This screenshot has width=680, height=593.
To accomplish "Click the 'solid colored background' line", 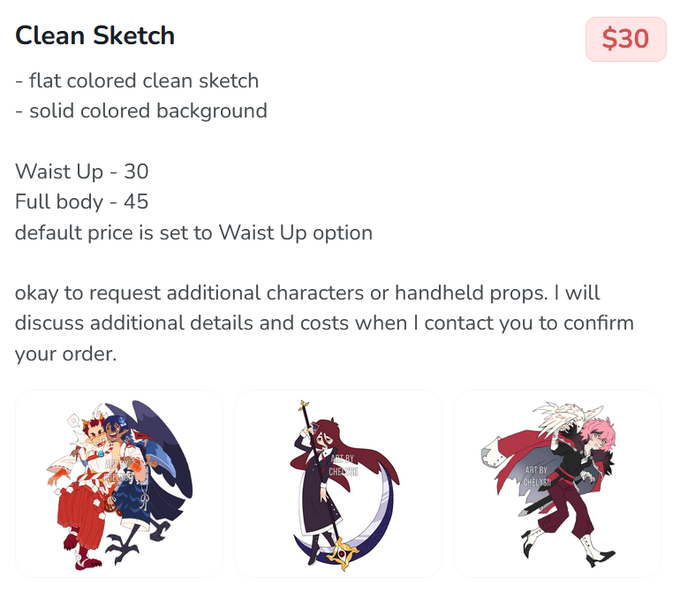I will click(141, 111).
